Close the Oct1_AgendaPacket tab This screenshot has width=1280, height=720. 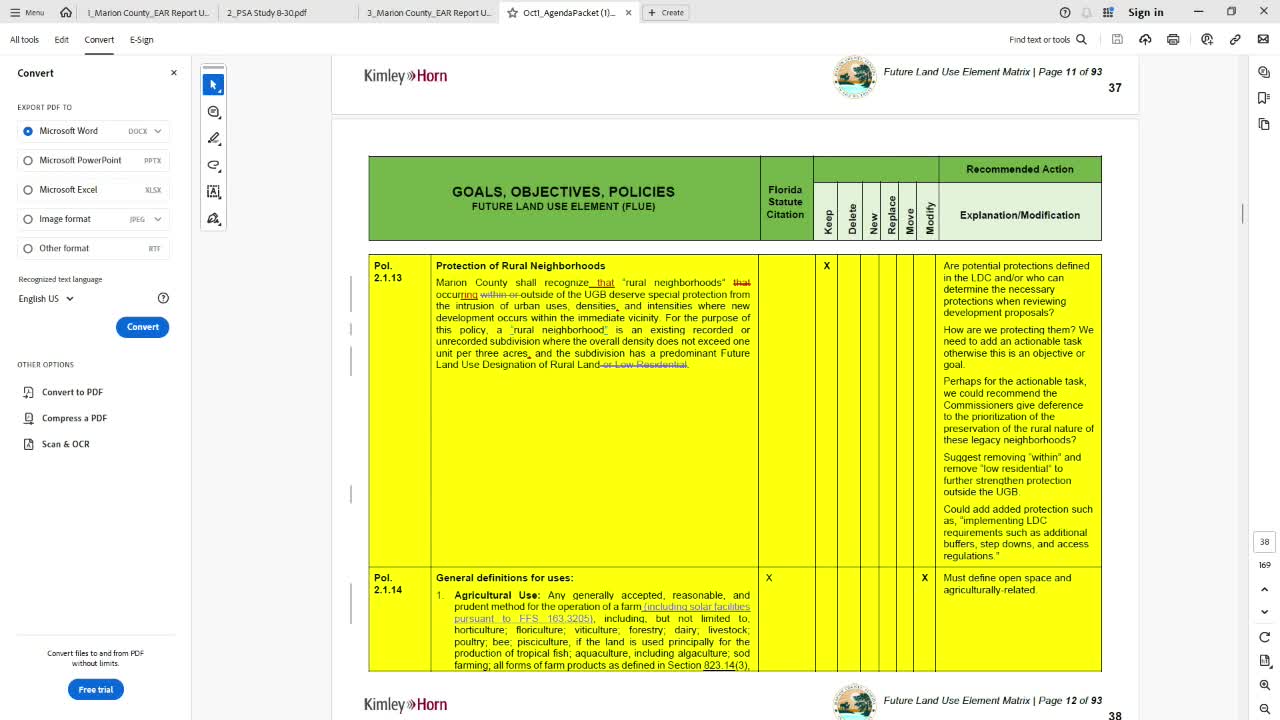click(629, 12)
